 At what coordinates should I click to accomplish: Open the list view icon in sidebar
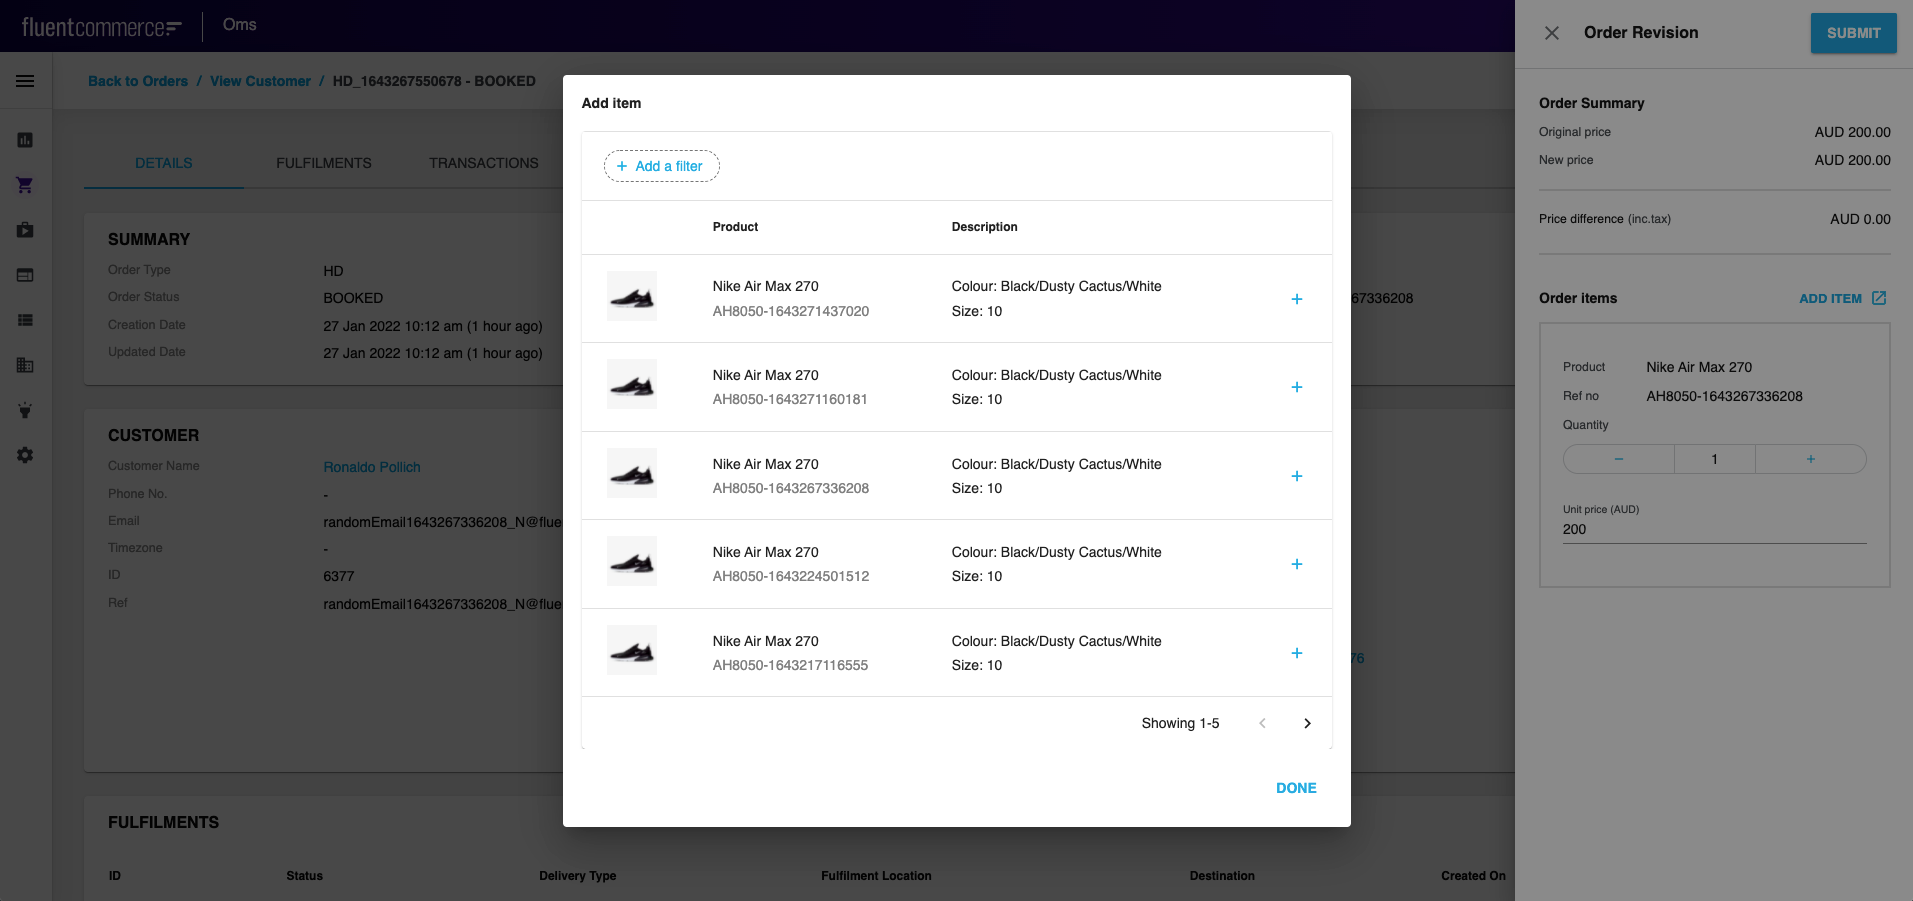(x=25, y=320)
